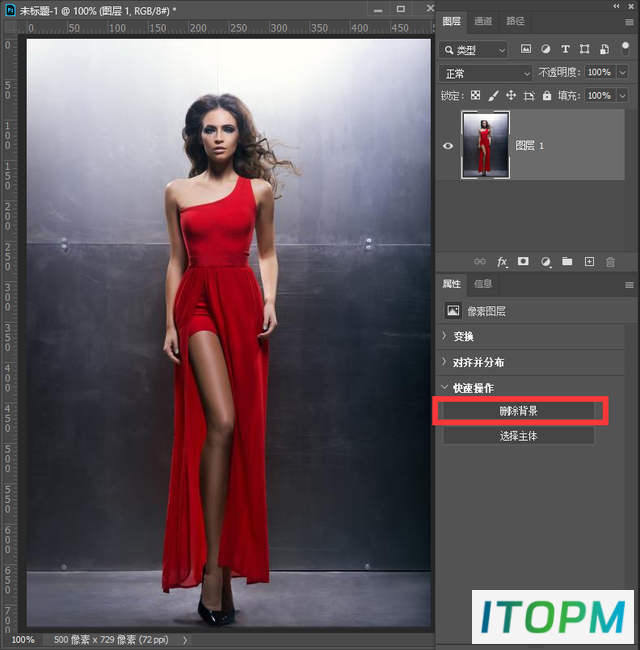The height and width of the screenshot is (650, 640).
Task: Delete the layer with trash icon
Action: tap(610, 262)
